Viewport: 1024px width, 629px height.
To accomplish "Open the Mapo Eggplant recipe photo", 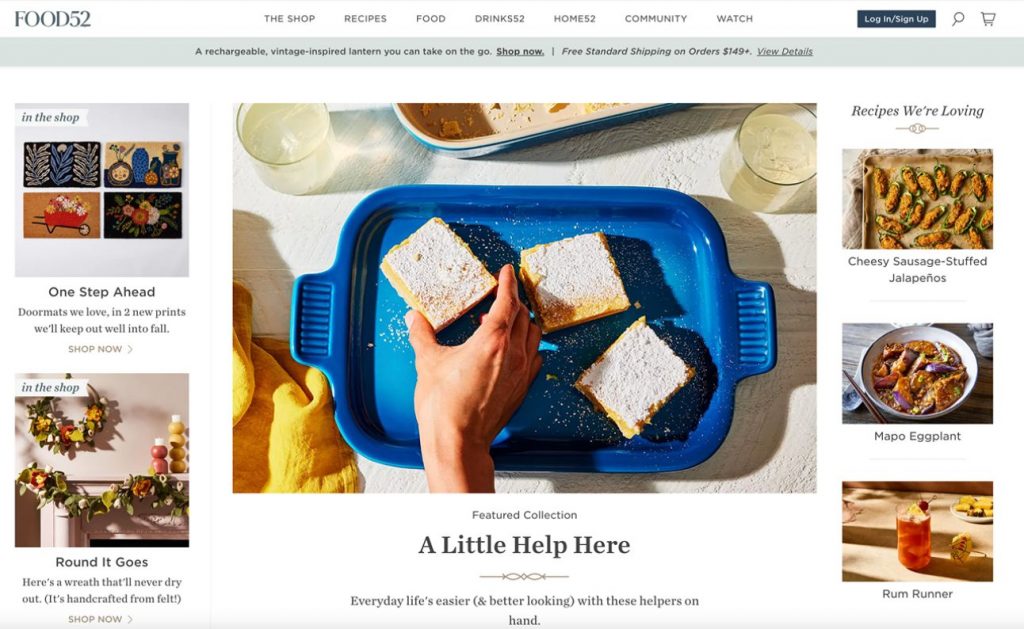I will click(x=917, y=373).
